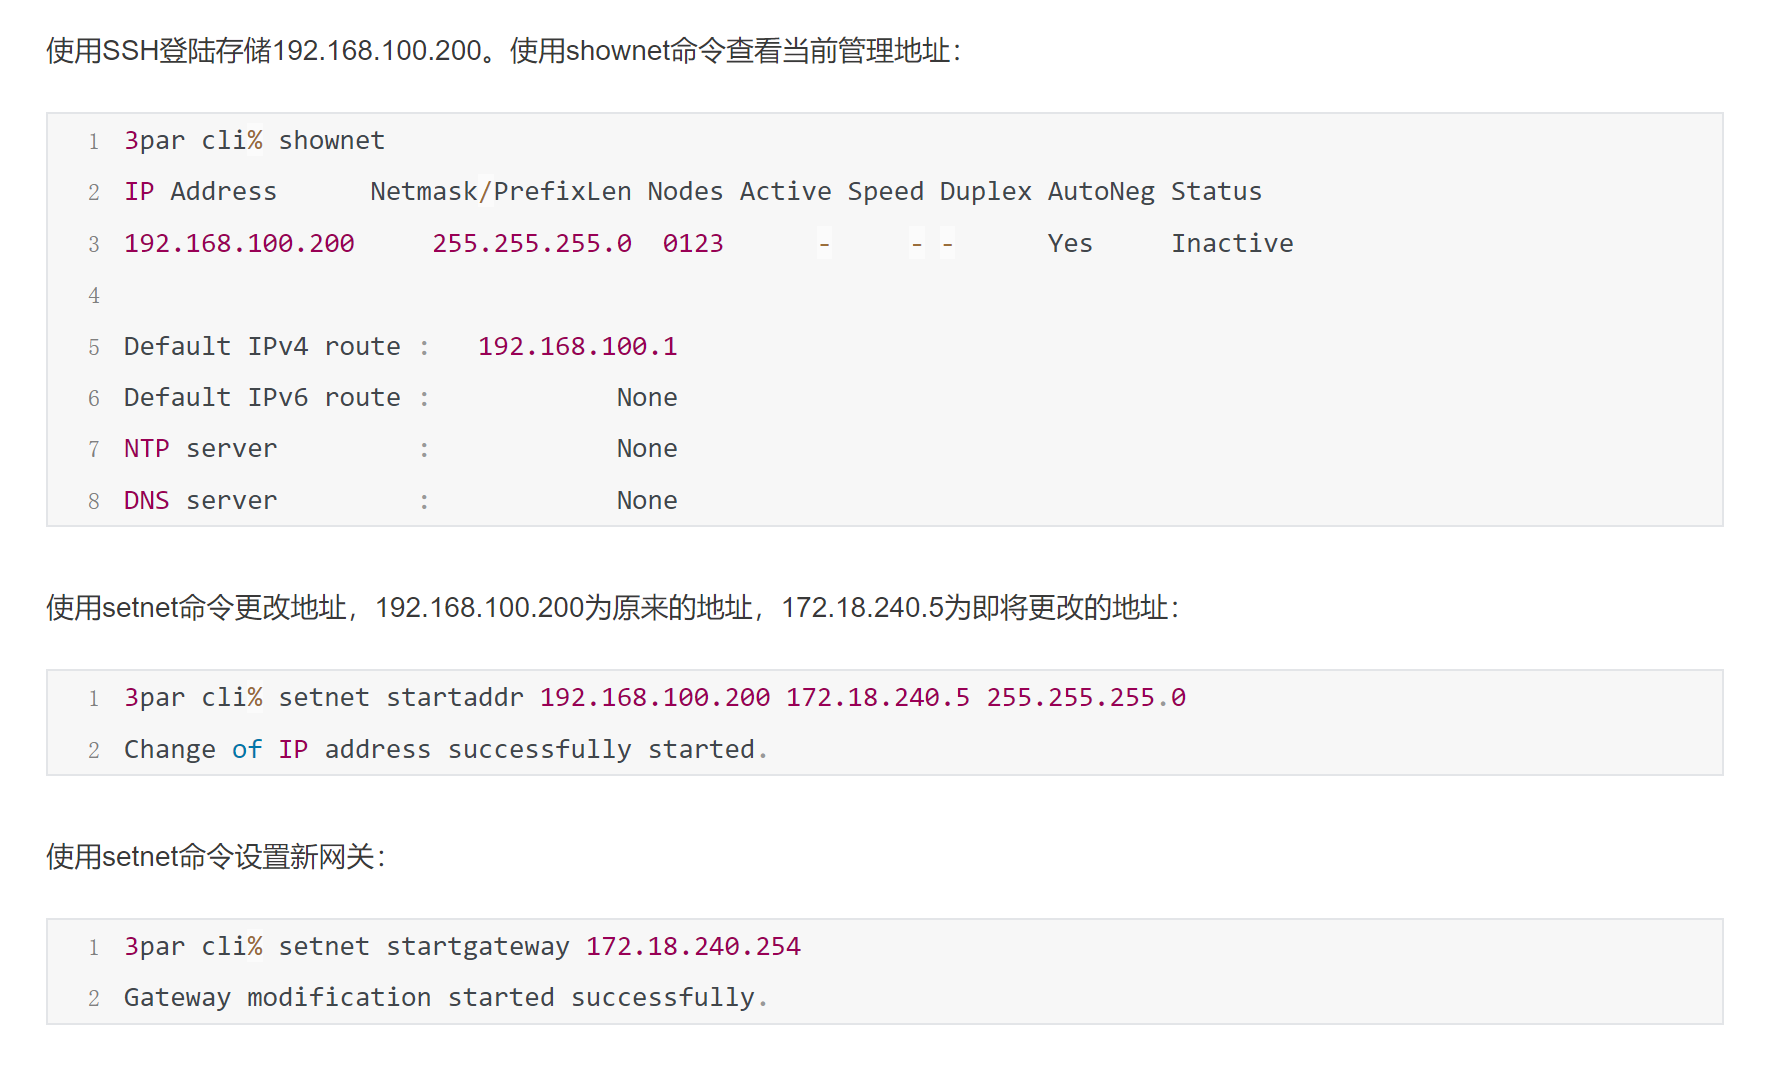Viewport: 1766px width, 1067px height.
Task: Click new address 172.18.240.5 inside code block
Action: click(877, 698)
